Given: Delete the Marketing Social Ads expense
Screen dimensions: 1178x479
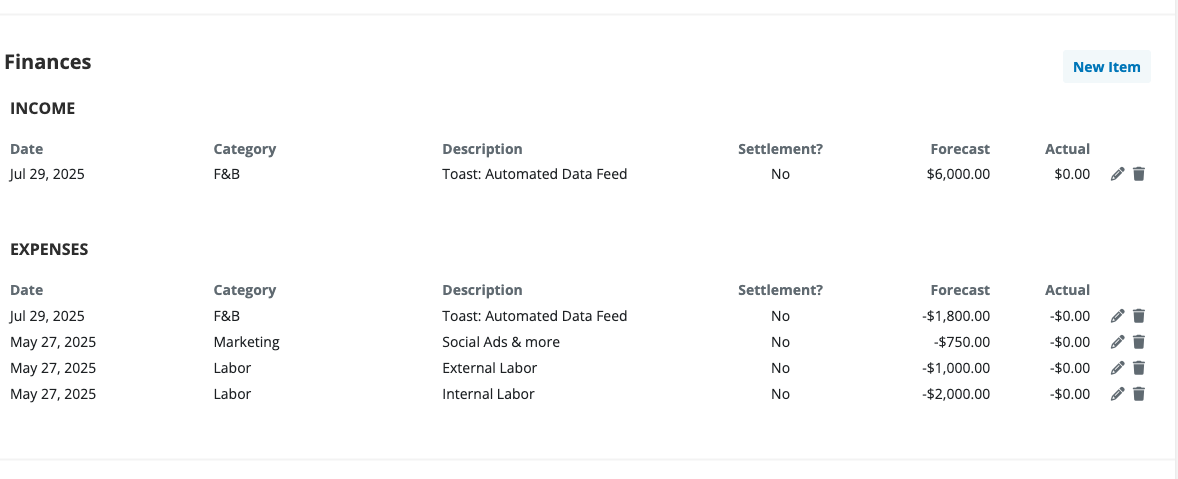Looking at the screenshot, I should [x=1139, y=342].
